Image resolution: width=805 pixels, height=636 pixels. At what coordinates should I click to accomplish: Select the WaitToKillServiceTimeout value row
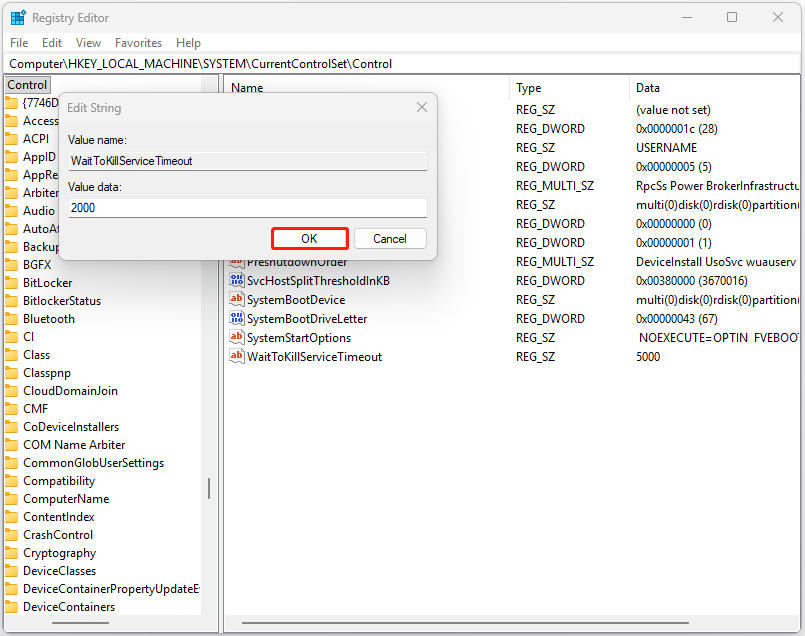point(512,357)
